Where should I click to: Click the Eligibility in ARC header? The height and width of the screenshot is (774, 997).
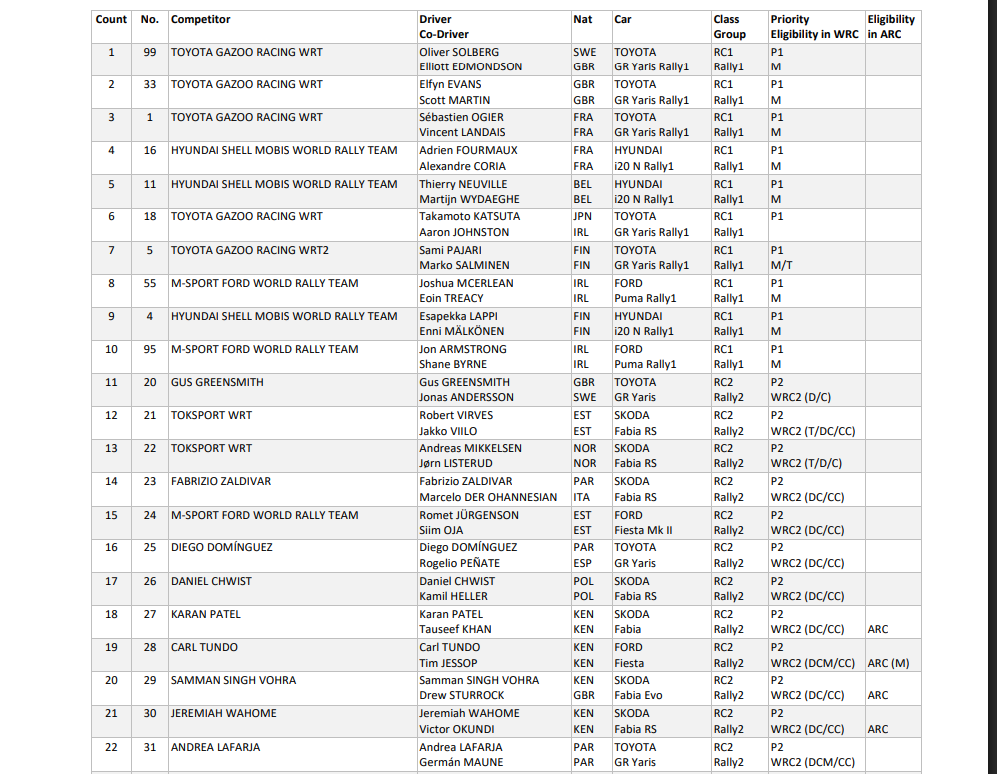tap(890, 26)
